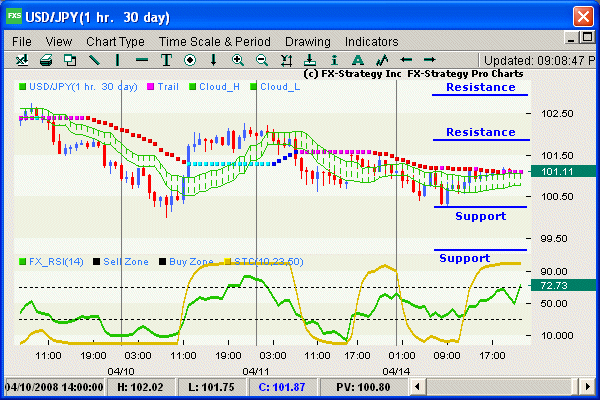600x400 pixels.
Task: Click the copy chart windows icon
Action: (x=70, y=60)
